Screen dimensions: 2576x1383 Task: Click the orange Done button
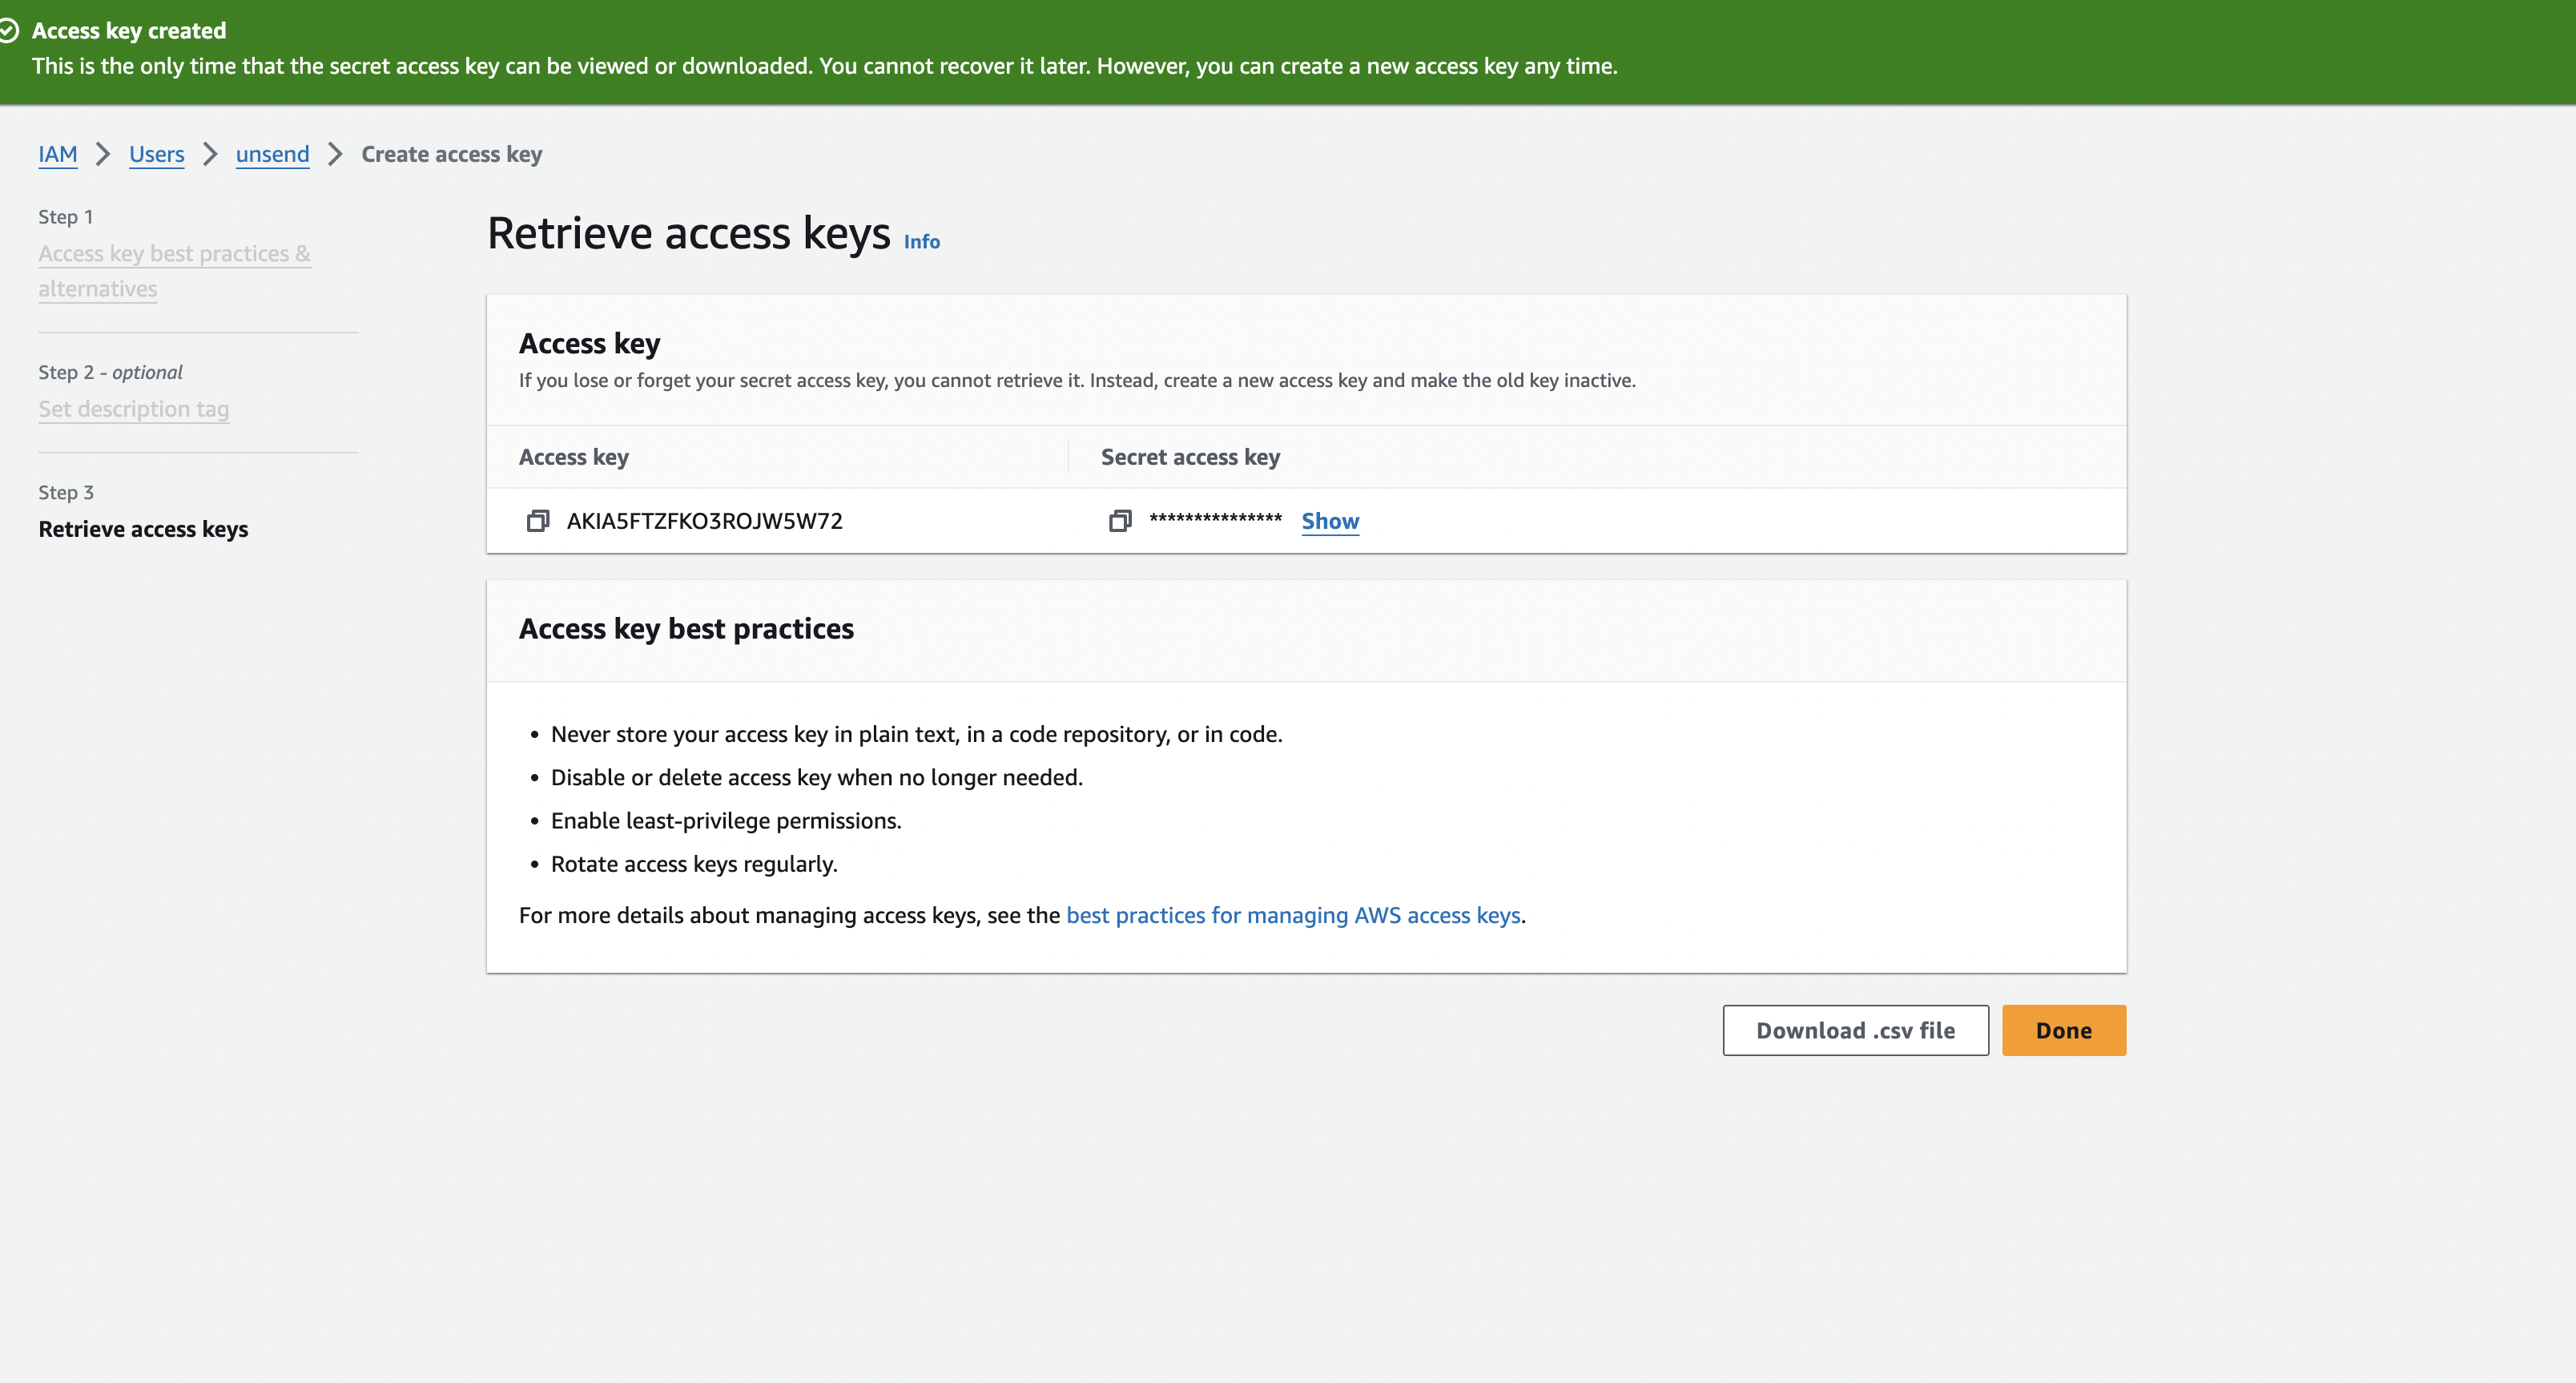(x=2063, y=1030)
